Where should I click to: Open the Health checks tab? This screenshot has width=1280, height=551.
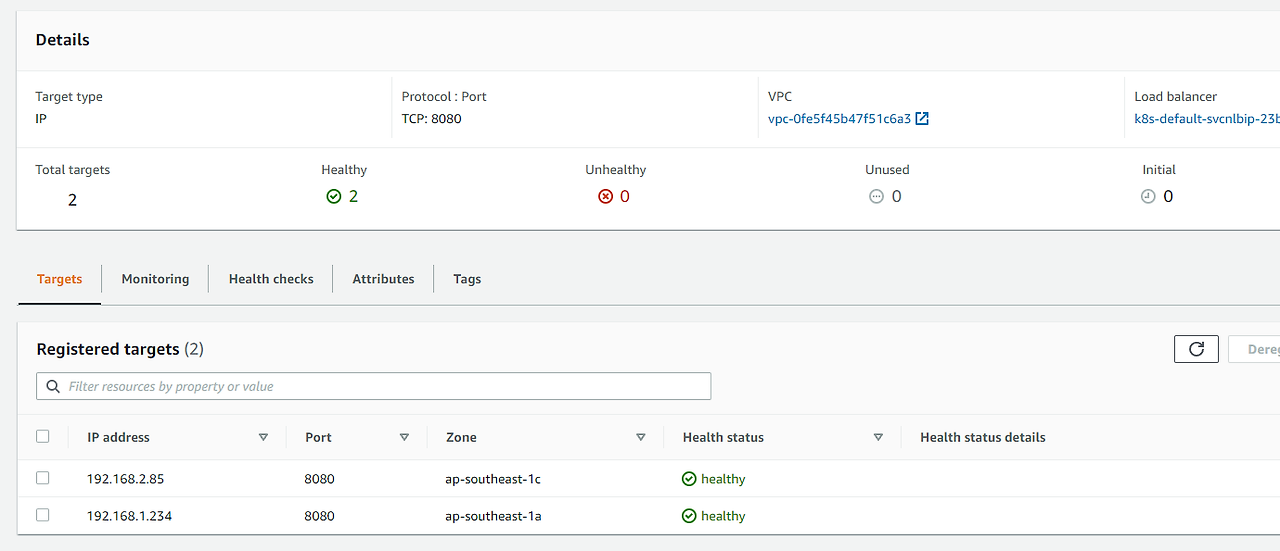tap(271, 279)
